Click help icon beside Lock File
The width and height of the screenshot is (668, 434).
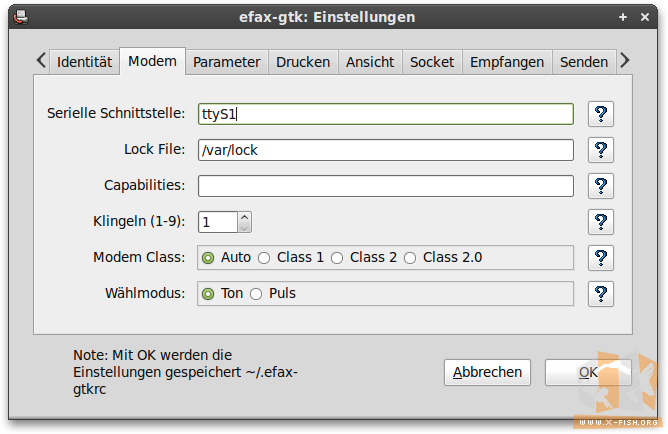click(x=601, y=150)
